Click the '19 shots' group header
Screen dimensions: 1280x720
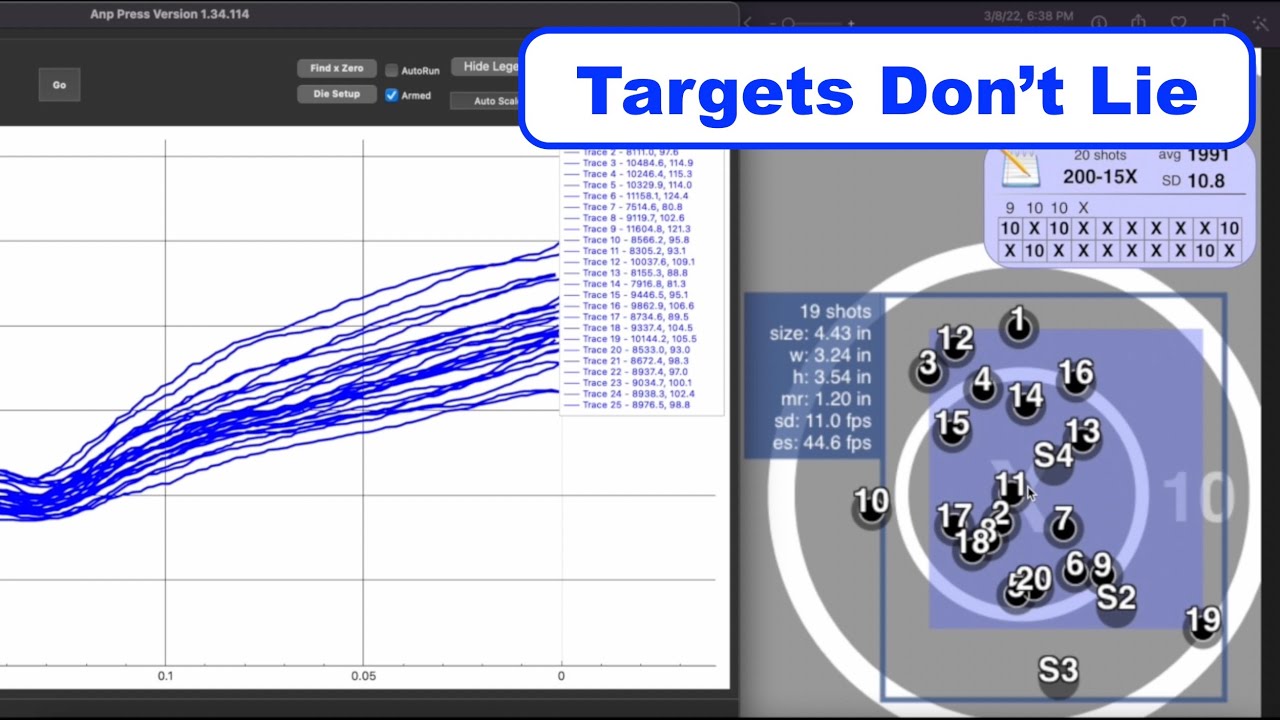[835, 311]
